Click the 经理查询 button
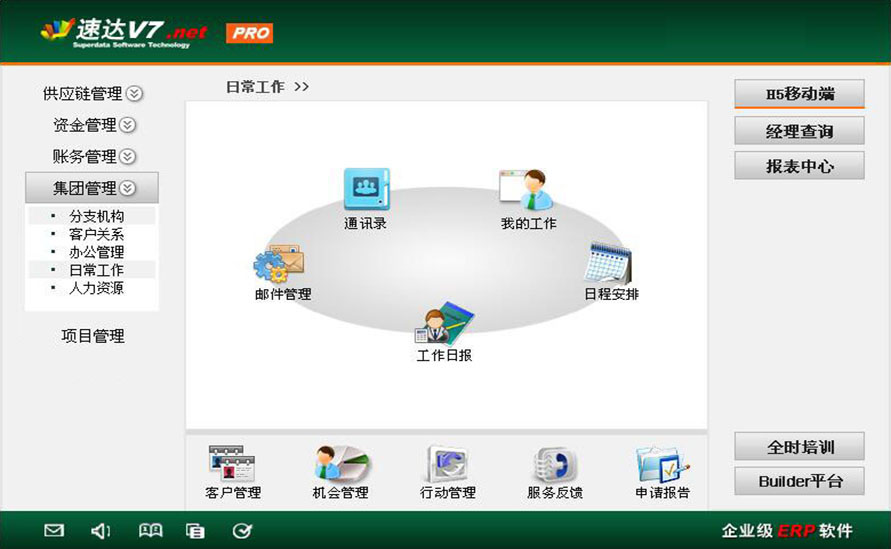The width and height of the screenshot is (891, 549). pyautogui.click(x=800, y=131)
